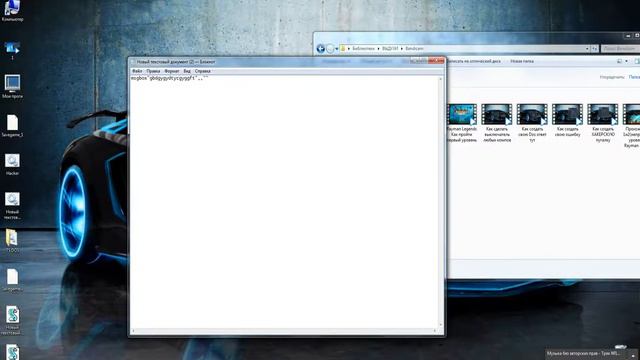This screenshot has height=360, width=640.
Task: Select the Savegame_5 file desktop icon
Action: click(12, 126)
